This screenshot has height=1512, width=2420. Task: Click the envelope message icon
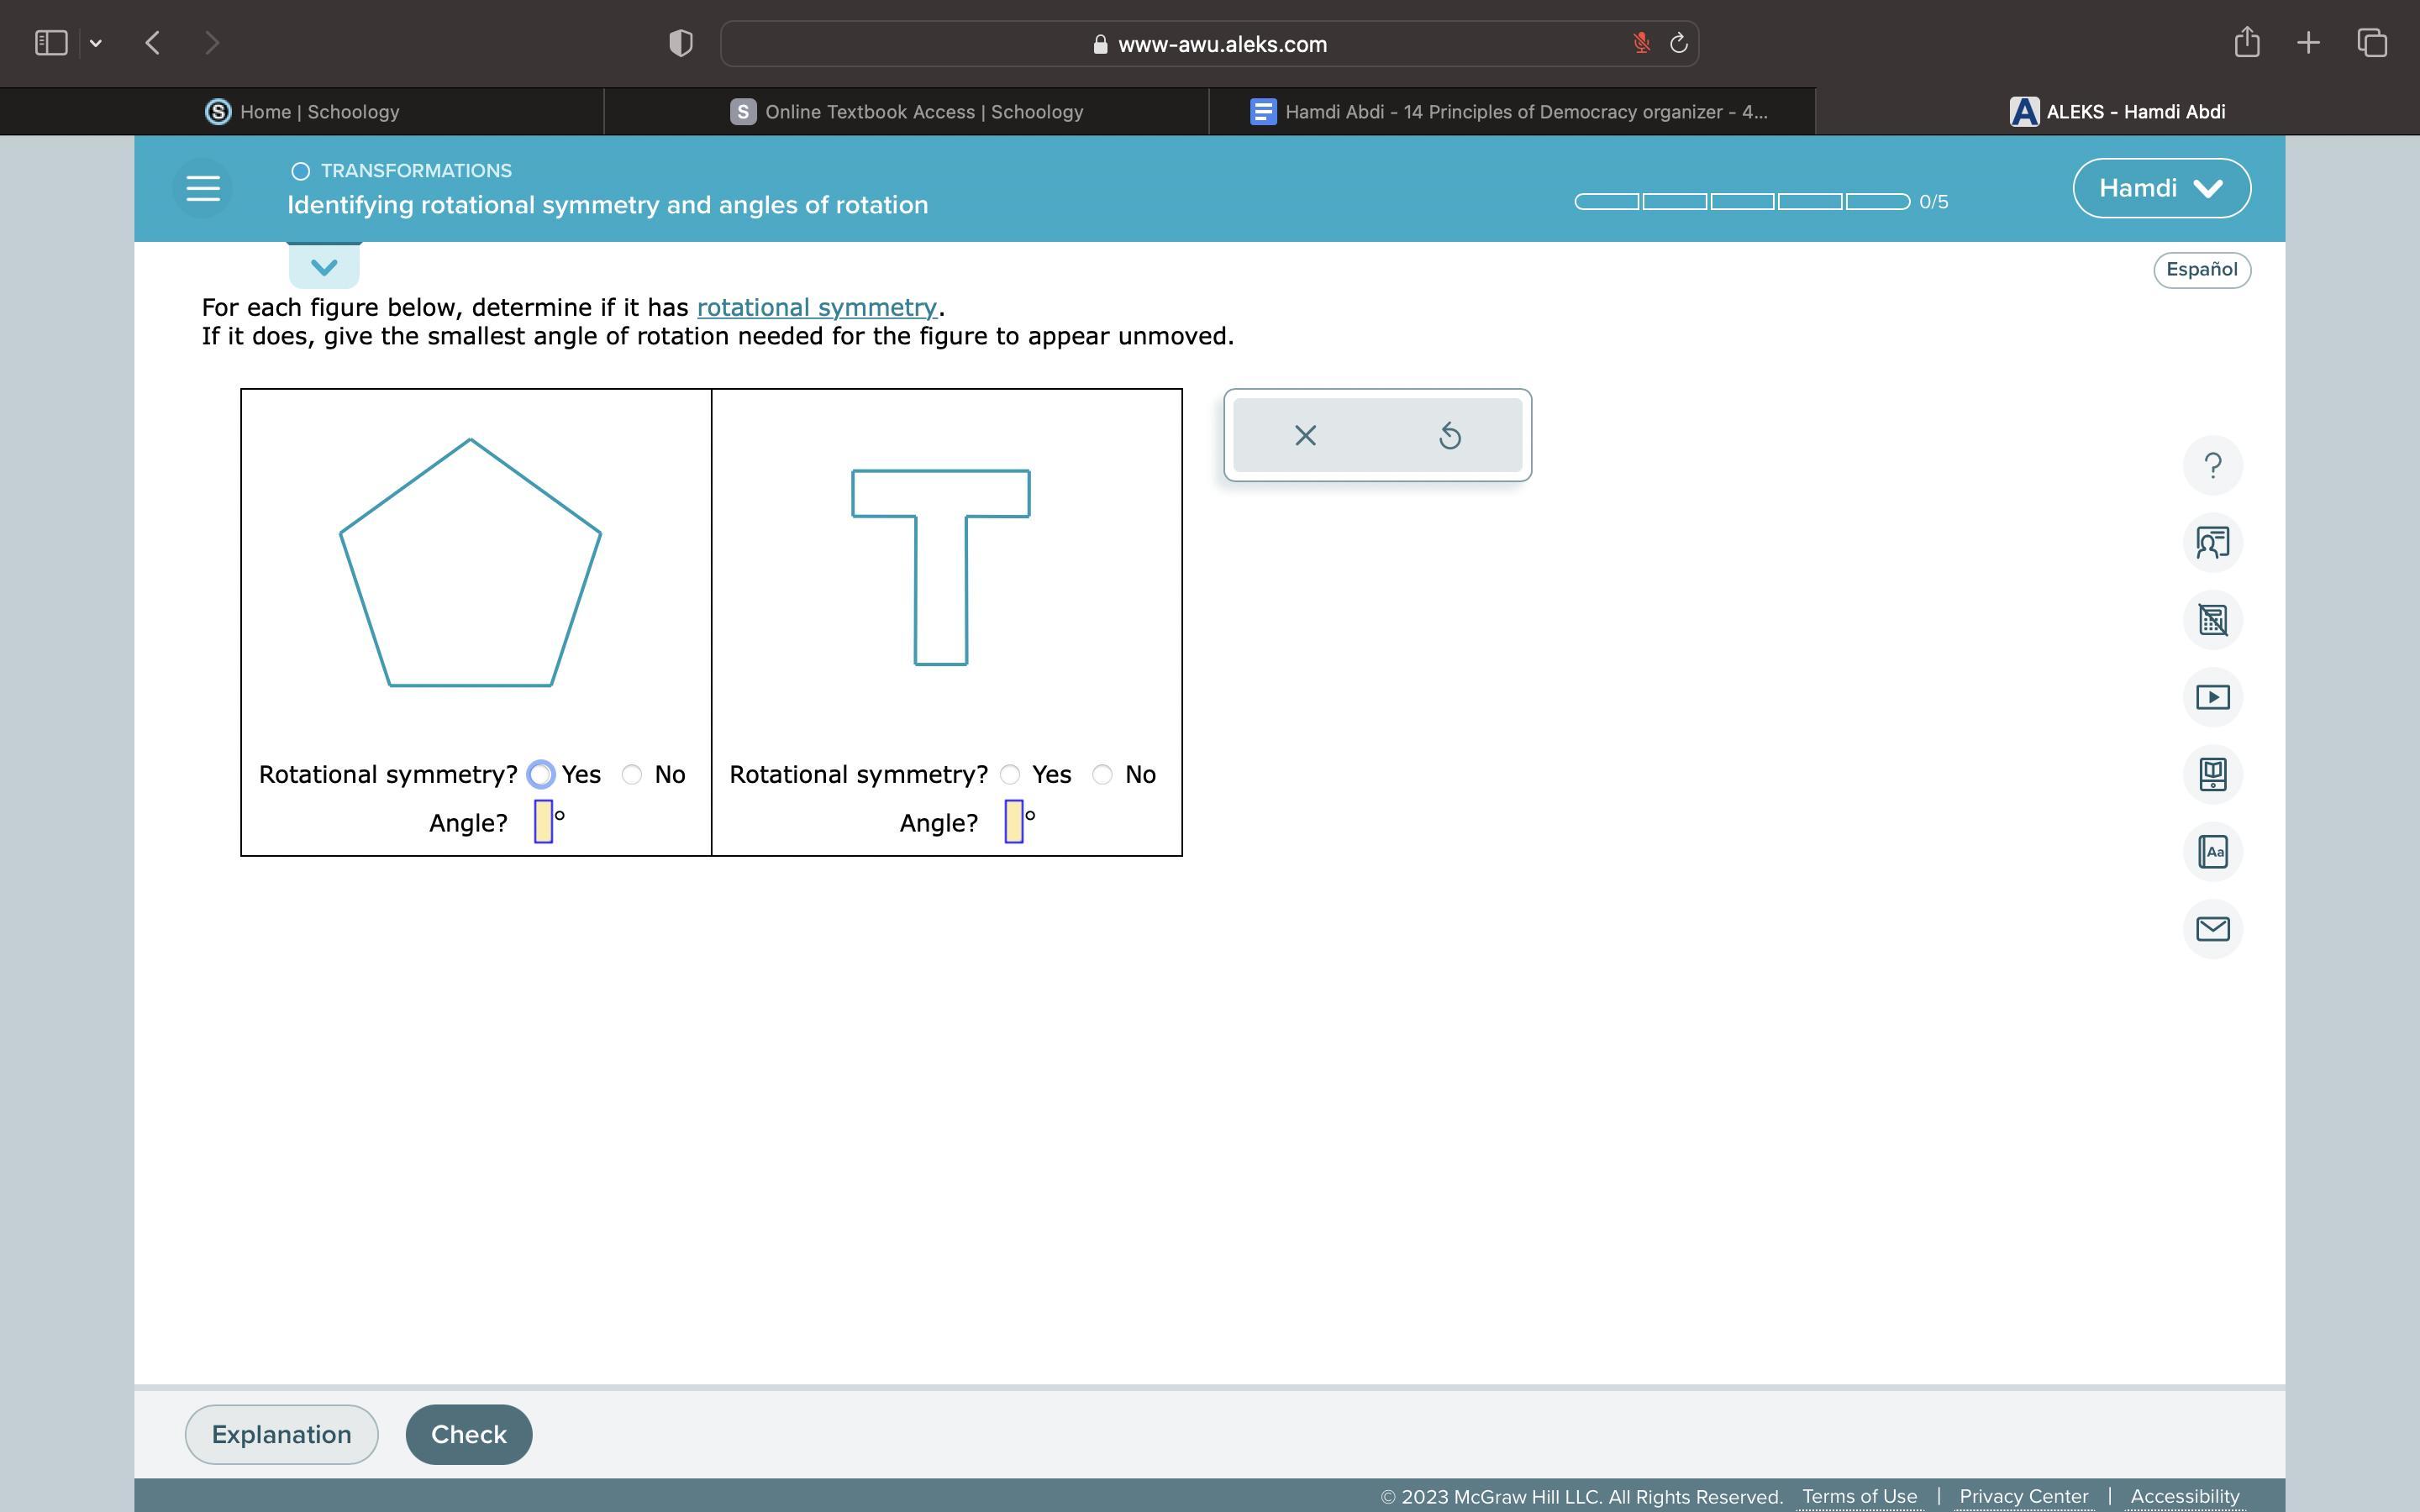(2212, 929)
